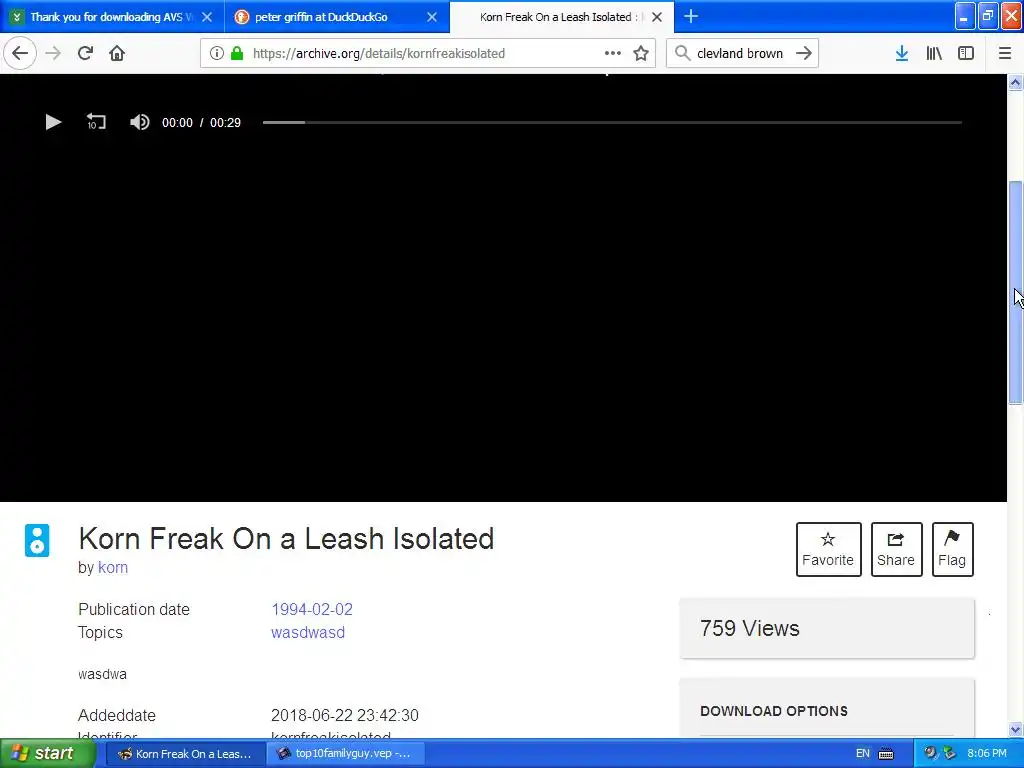Open the korn creator link
The width and height of the screenshot is (1024, 768).
click(x=113, y=568)
